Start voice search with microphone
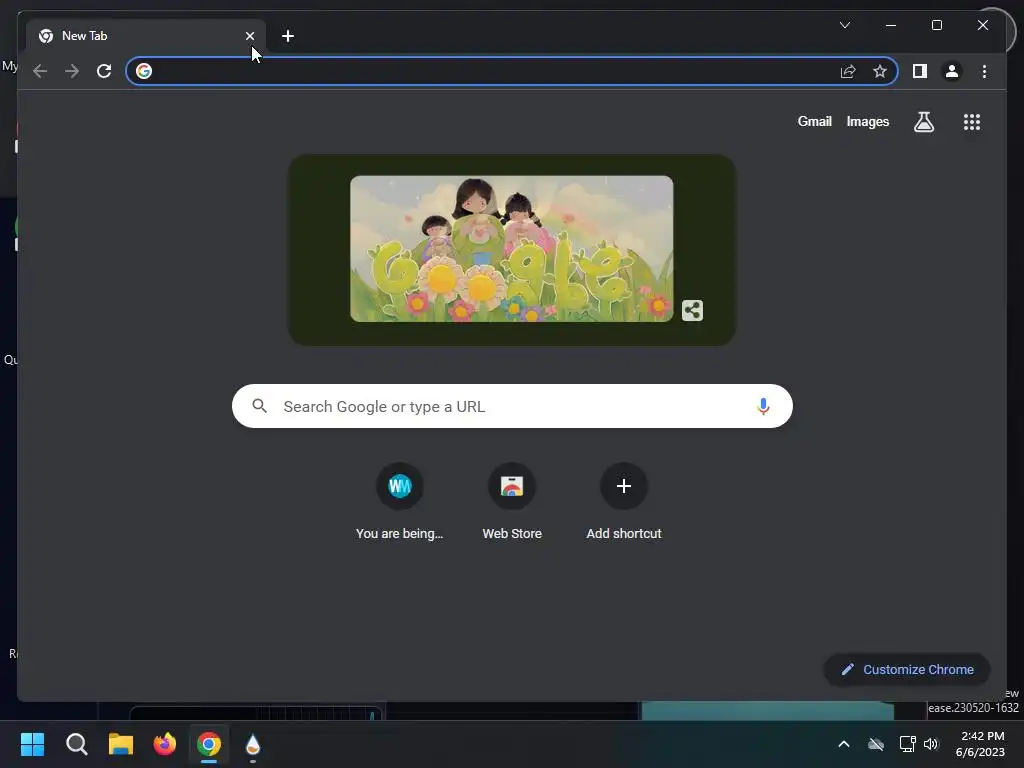1024x768 pixels. point(763,406)
